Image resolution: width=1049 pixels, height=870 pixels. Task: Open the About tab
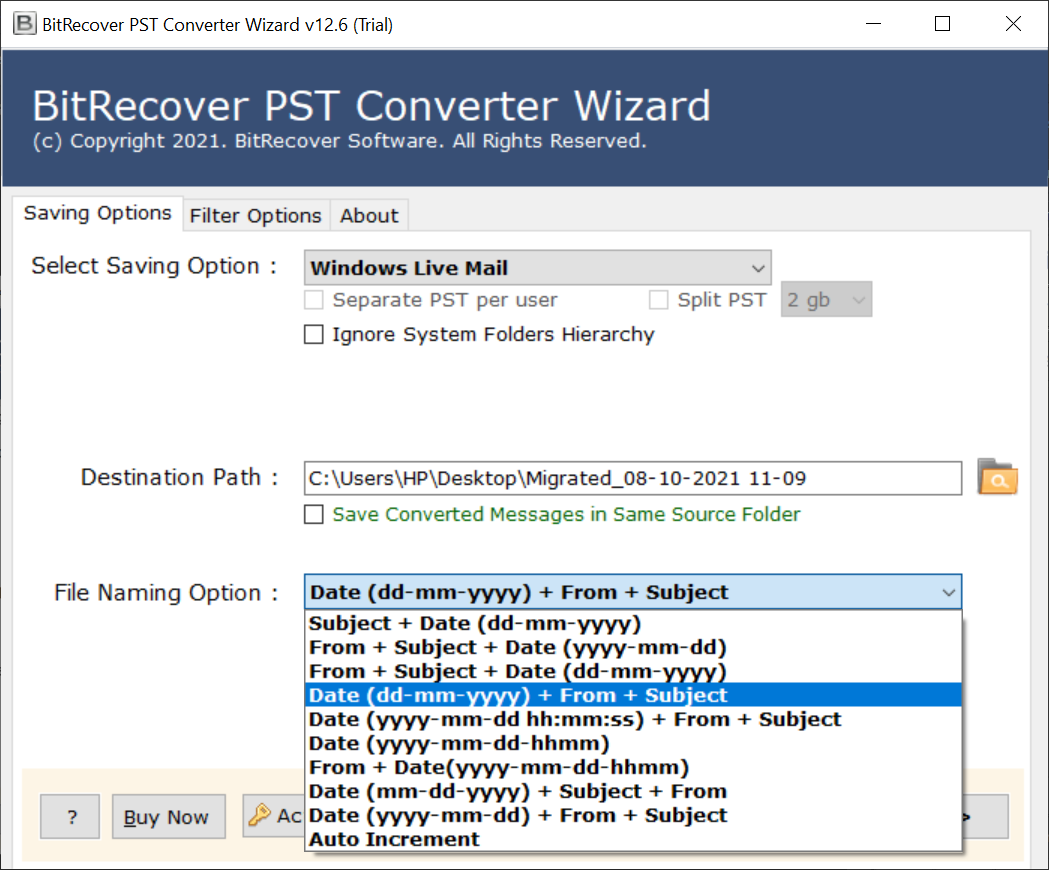(x=369, y=215)
